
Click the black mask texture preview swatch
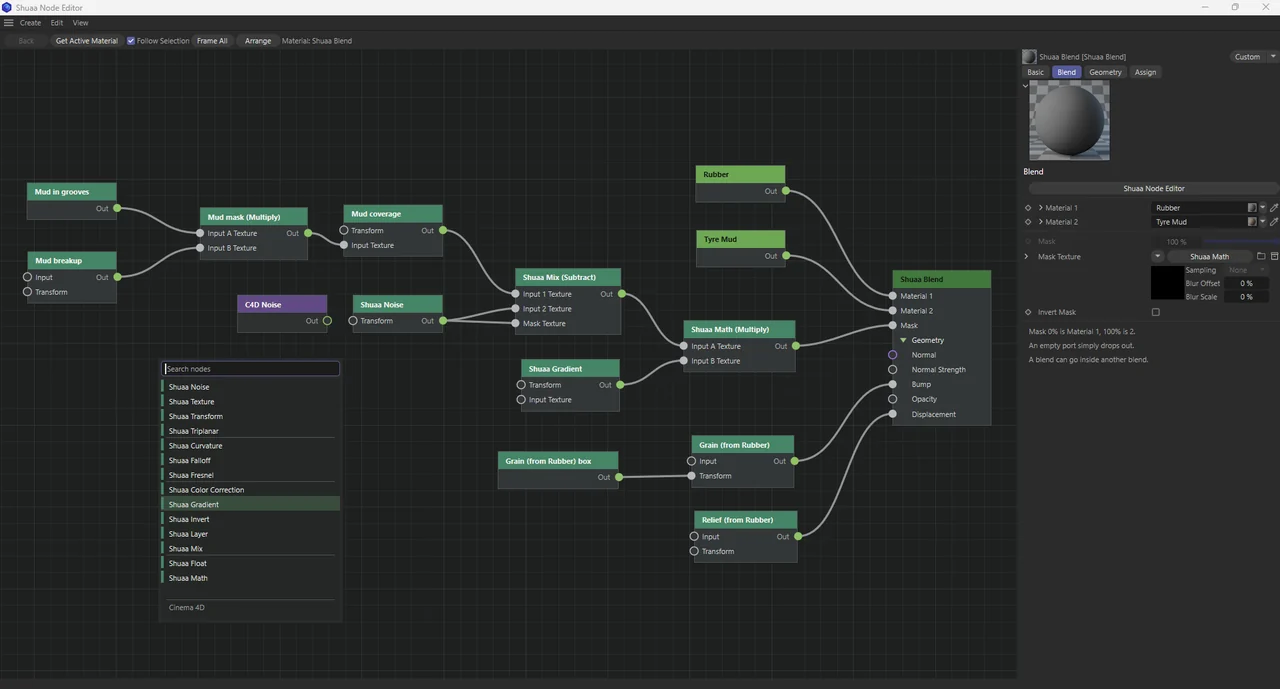click(x=1166, y=283)
